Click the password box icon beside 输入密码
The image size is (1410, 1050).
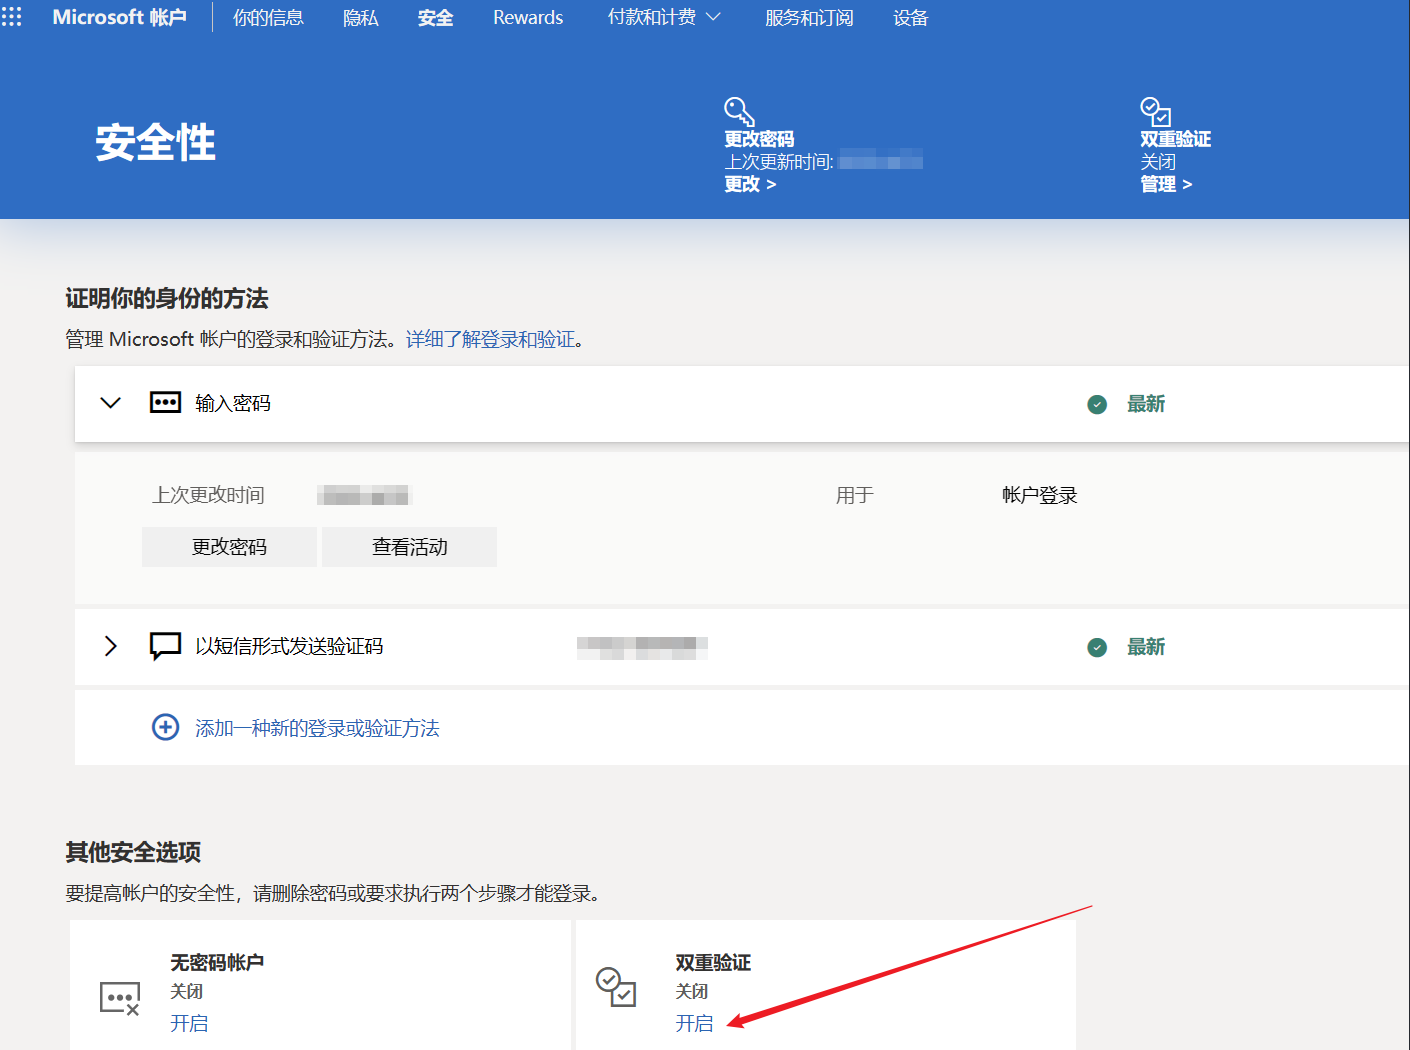[165, 403]
